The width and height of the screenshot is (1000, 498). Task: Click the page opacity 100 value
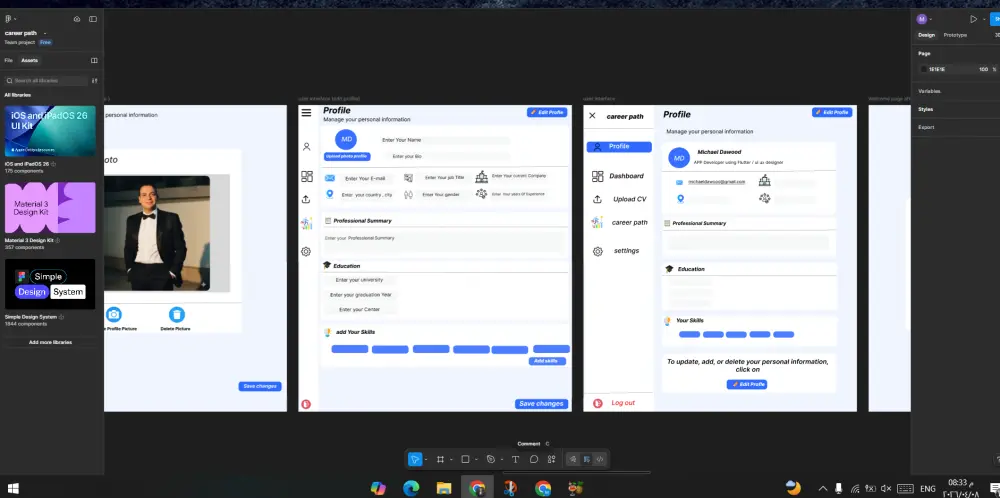coord(983,69)
